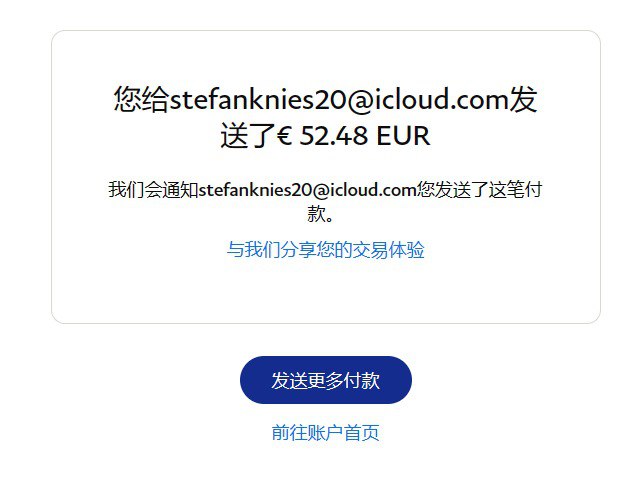The image size is (627, 500).
Task: Click the trailing 款。 text line
Action: click(x=320, y=214)
